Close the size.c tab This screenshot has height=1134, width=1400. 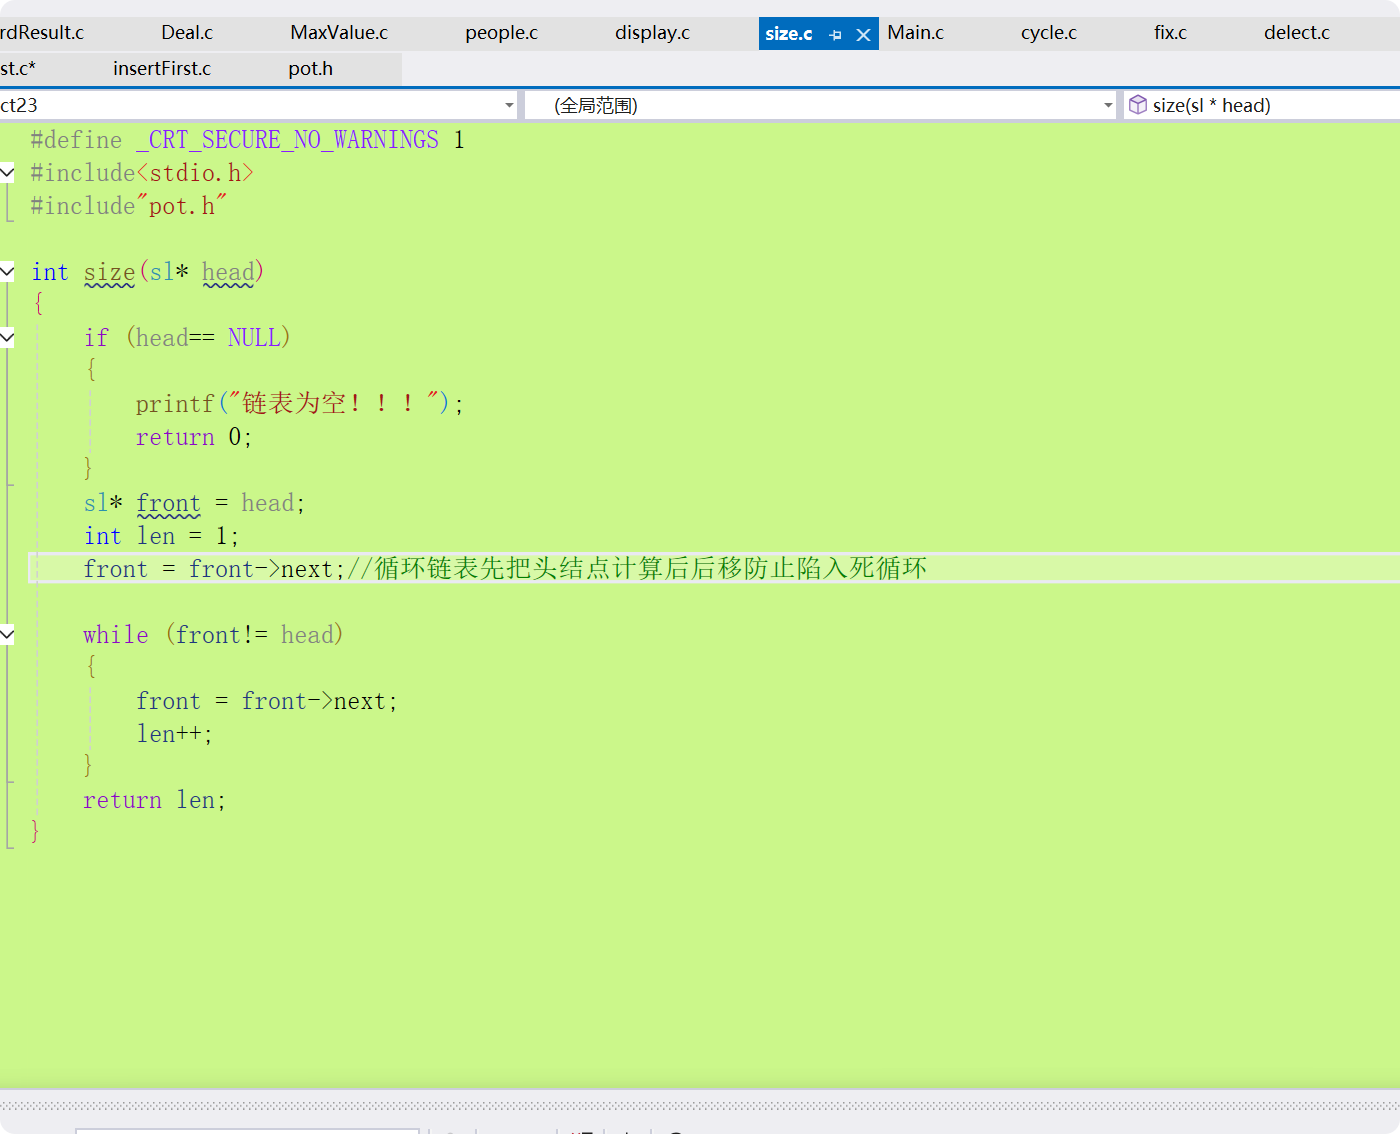click(x=864, y=34)
